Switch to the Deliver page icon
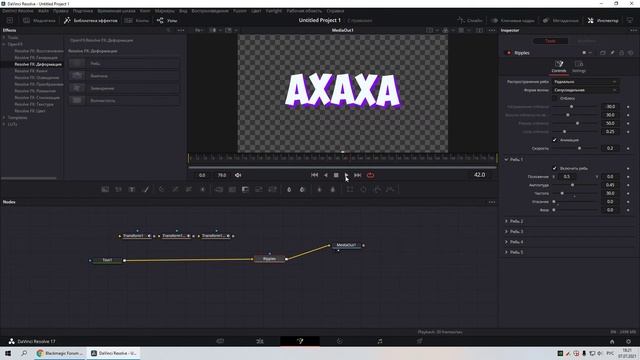 click(420, 341)
